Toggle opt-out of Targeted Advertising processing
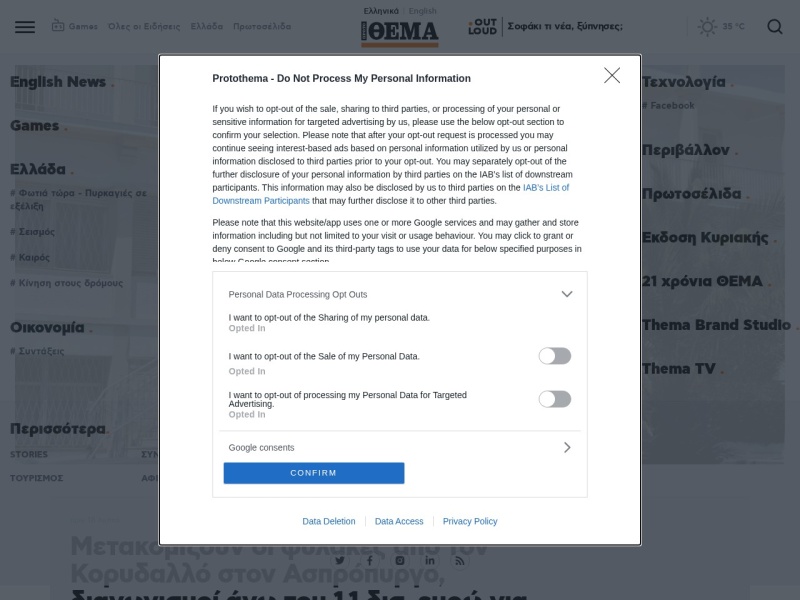This screenshot has height=600, width=800. tap(555, 399)
